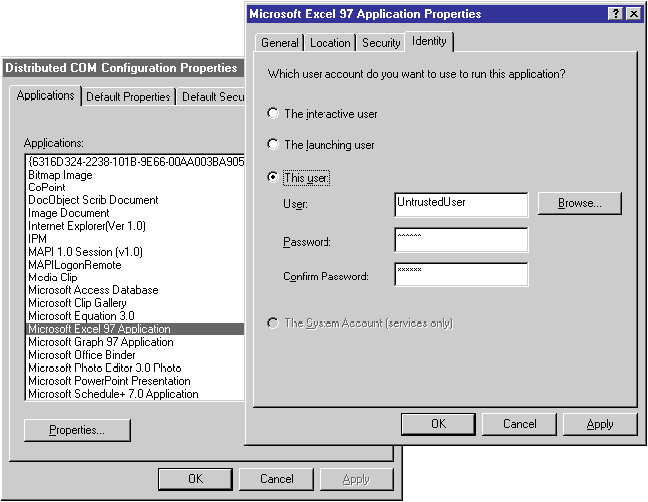Click the Confirm Password field

tap(461, 274)
